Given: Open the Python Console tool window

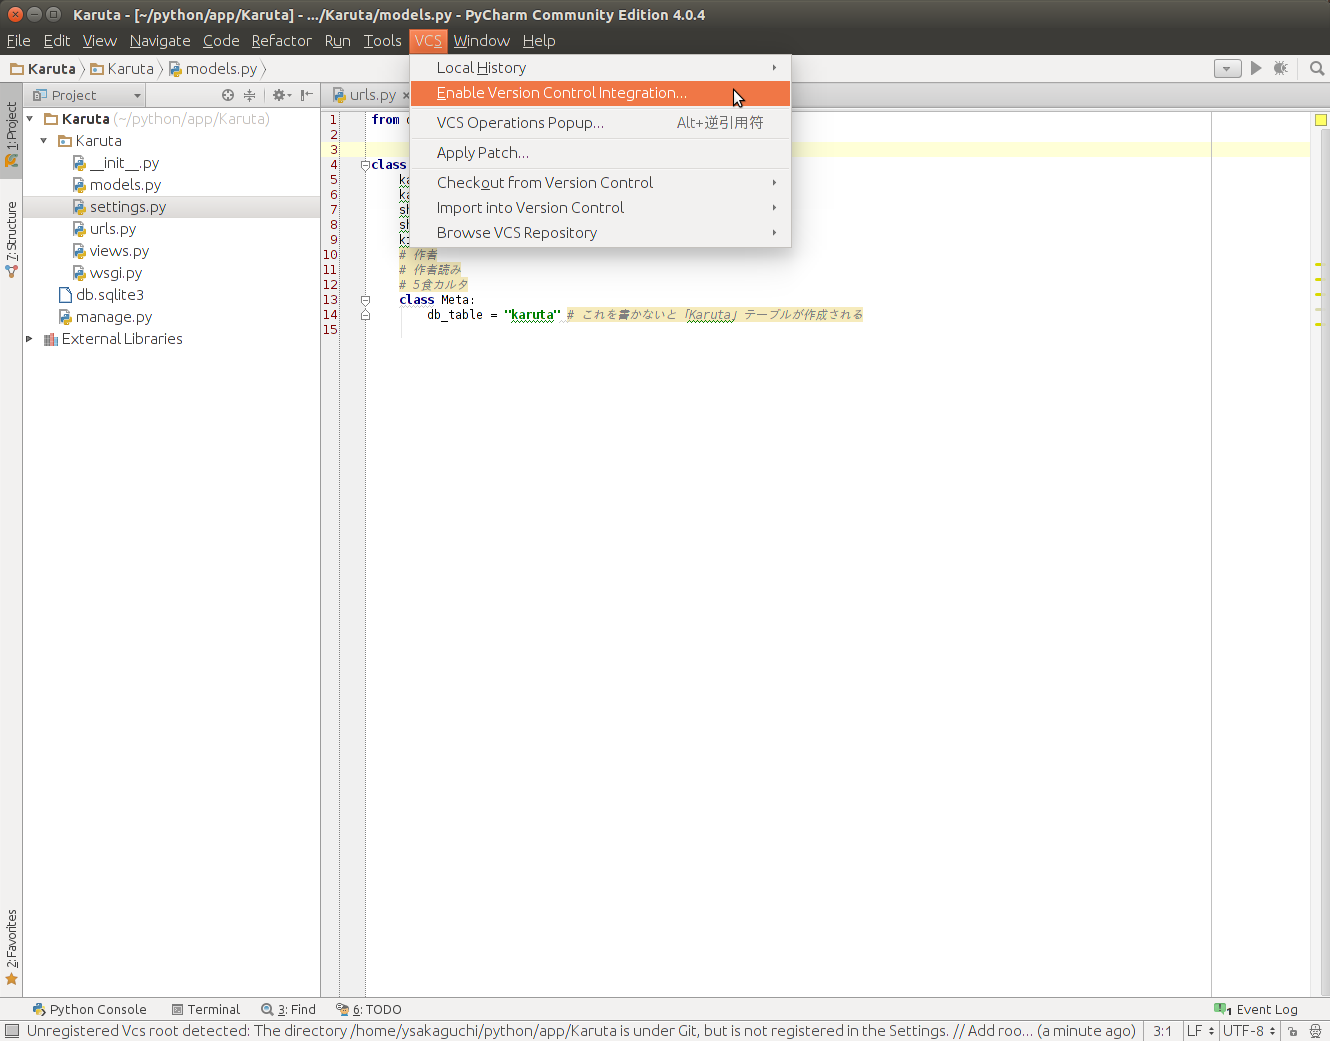Looking at the screenshot, I should point(90,1009).
